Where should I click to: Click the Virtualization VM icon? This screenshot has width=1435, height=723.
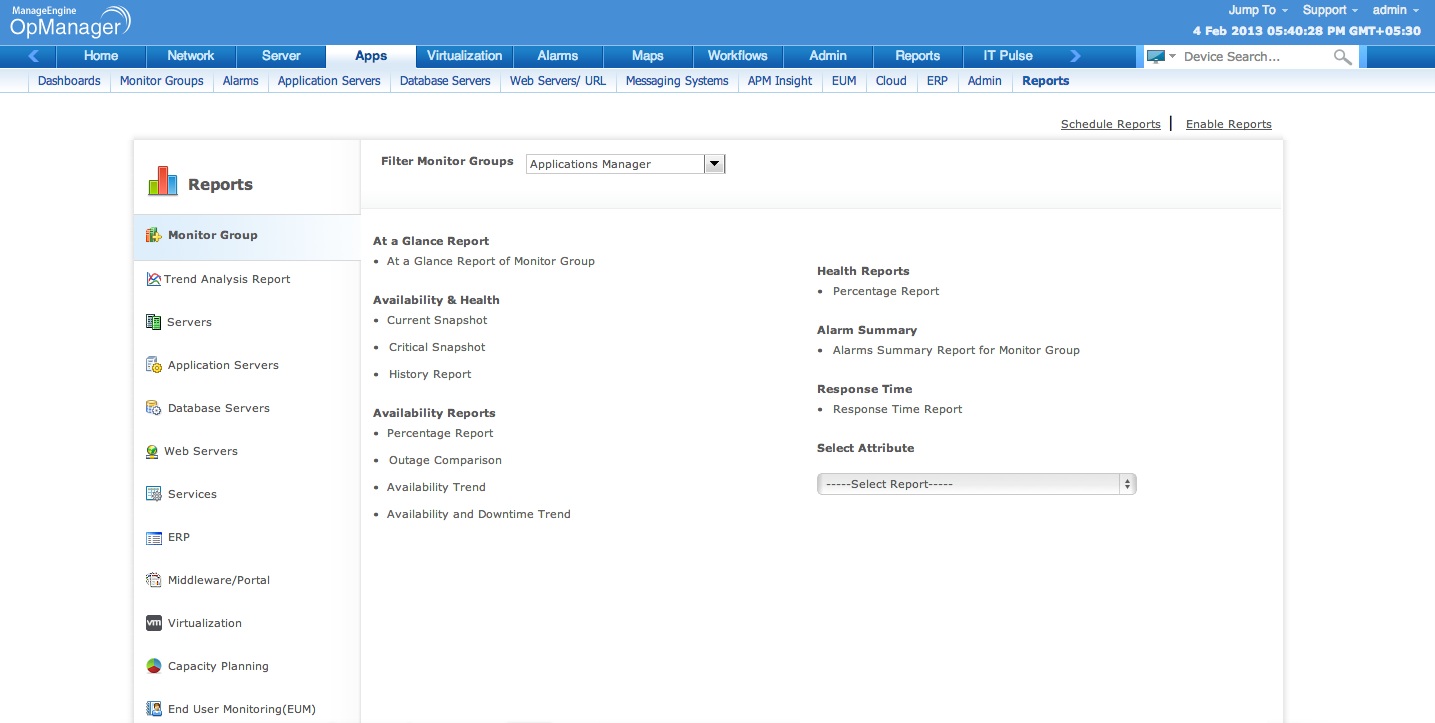click(x=153, y=623)
